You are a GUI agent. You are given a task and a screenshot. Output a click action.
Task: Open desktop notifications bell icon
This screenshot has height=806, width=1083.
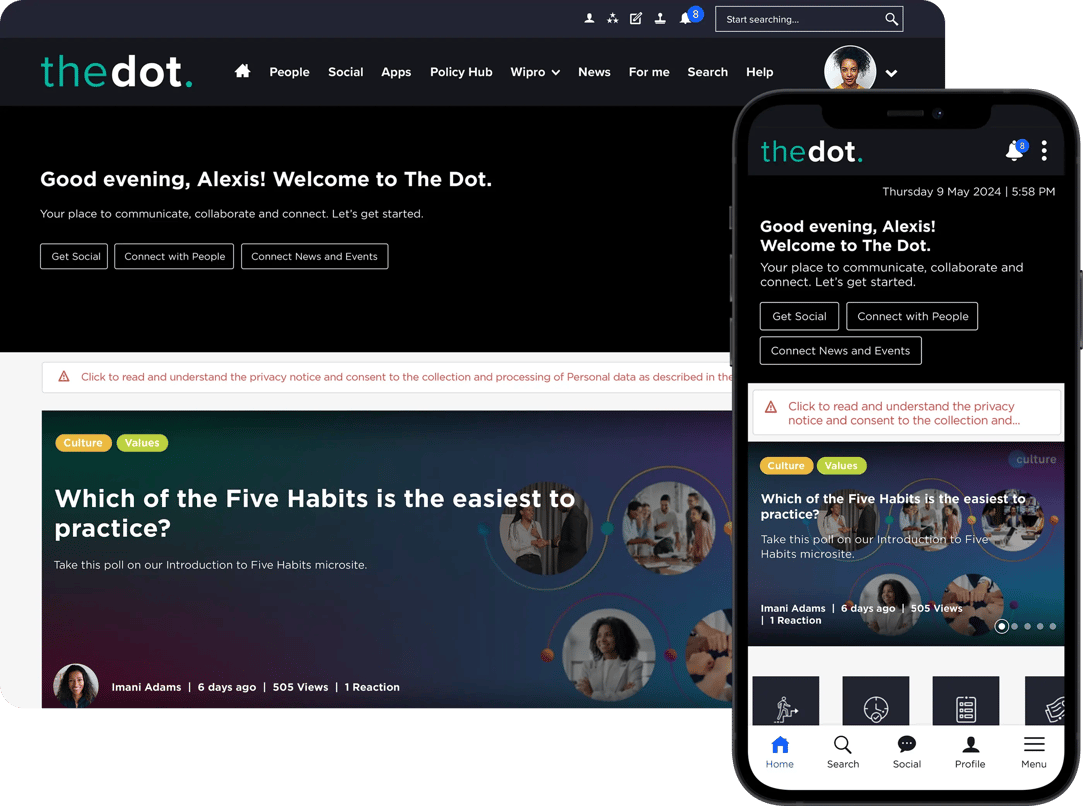pyautogui.click(x=685, y=19)
